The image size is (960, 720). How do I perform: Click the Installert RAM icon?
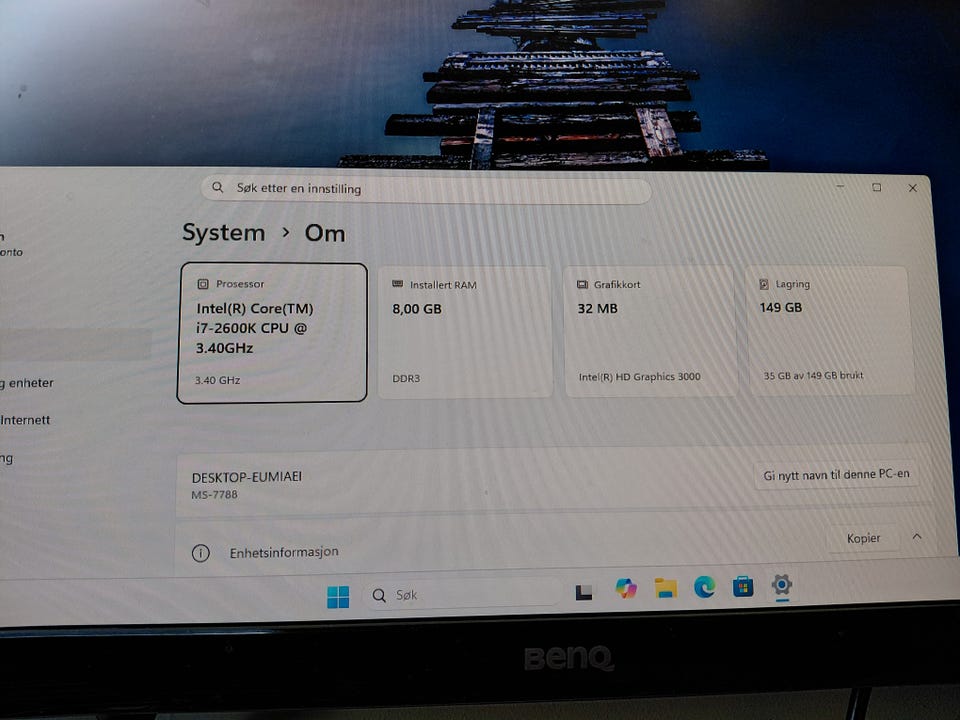(x=397, y=284)
